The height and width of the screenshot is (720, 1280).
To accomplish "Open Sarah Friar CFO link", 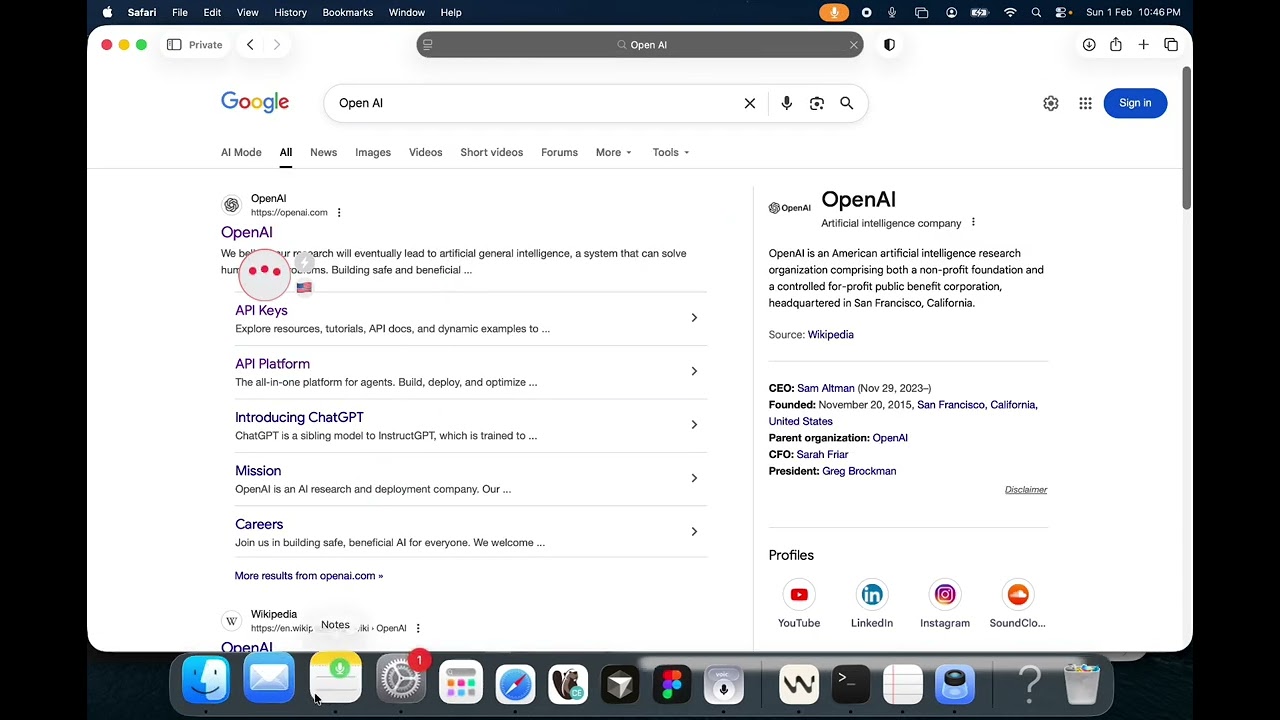I will click(x=822, y=454).
